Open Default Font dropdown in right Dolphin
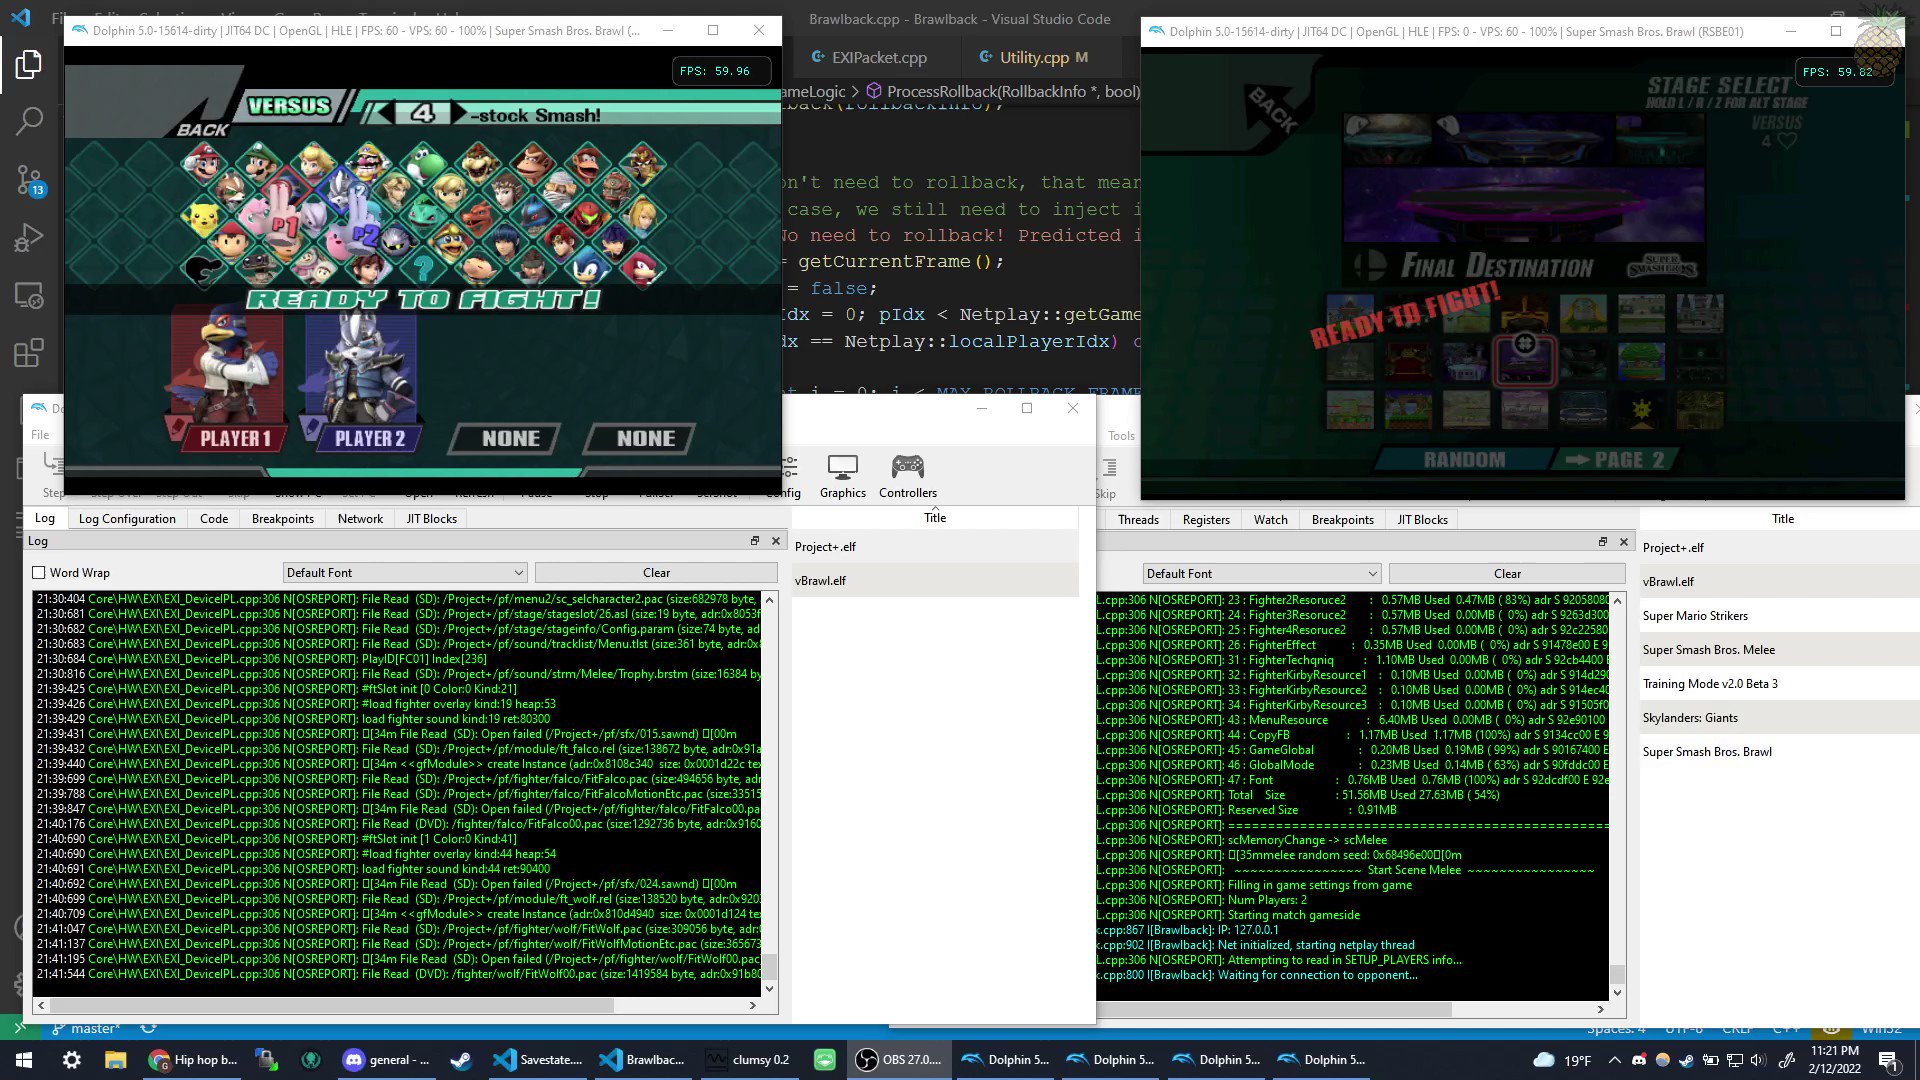 pos(1262,574)
